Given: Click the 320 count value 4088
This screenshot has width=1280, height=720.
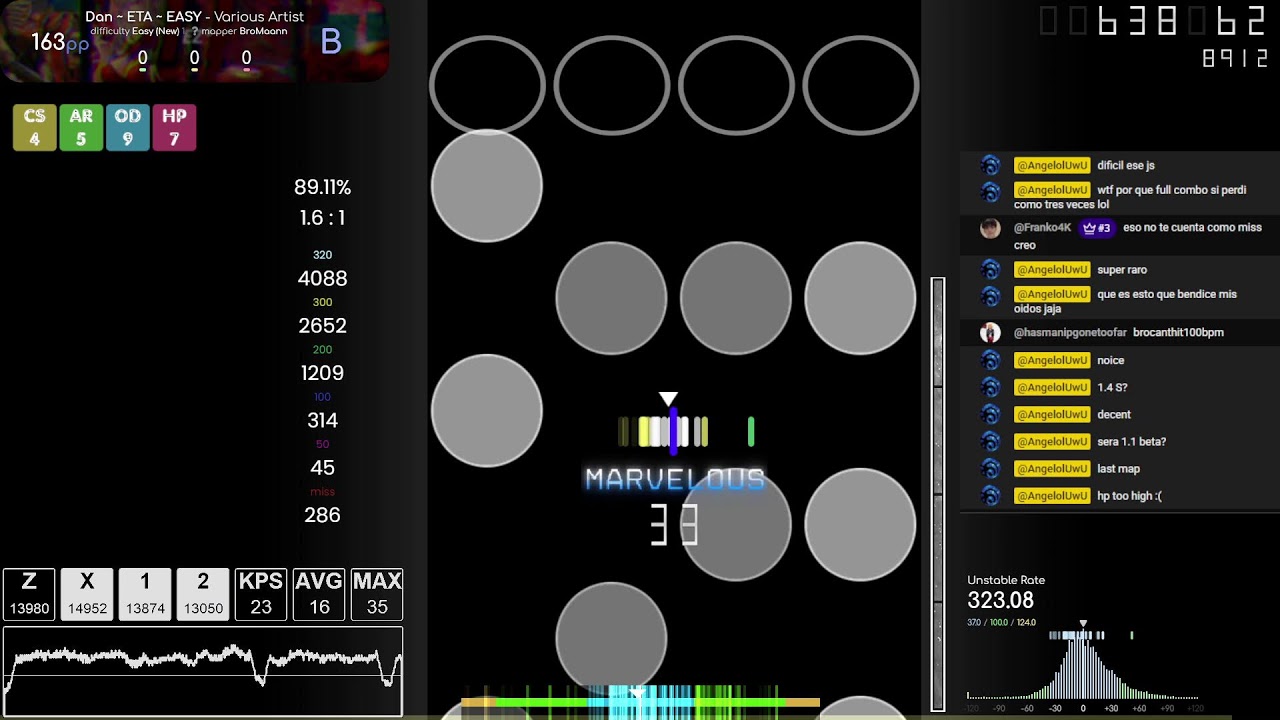Looking at the screenshot, I should 322,279.
